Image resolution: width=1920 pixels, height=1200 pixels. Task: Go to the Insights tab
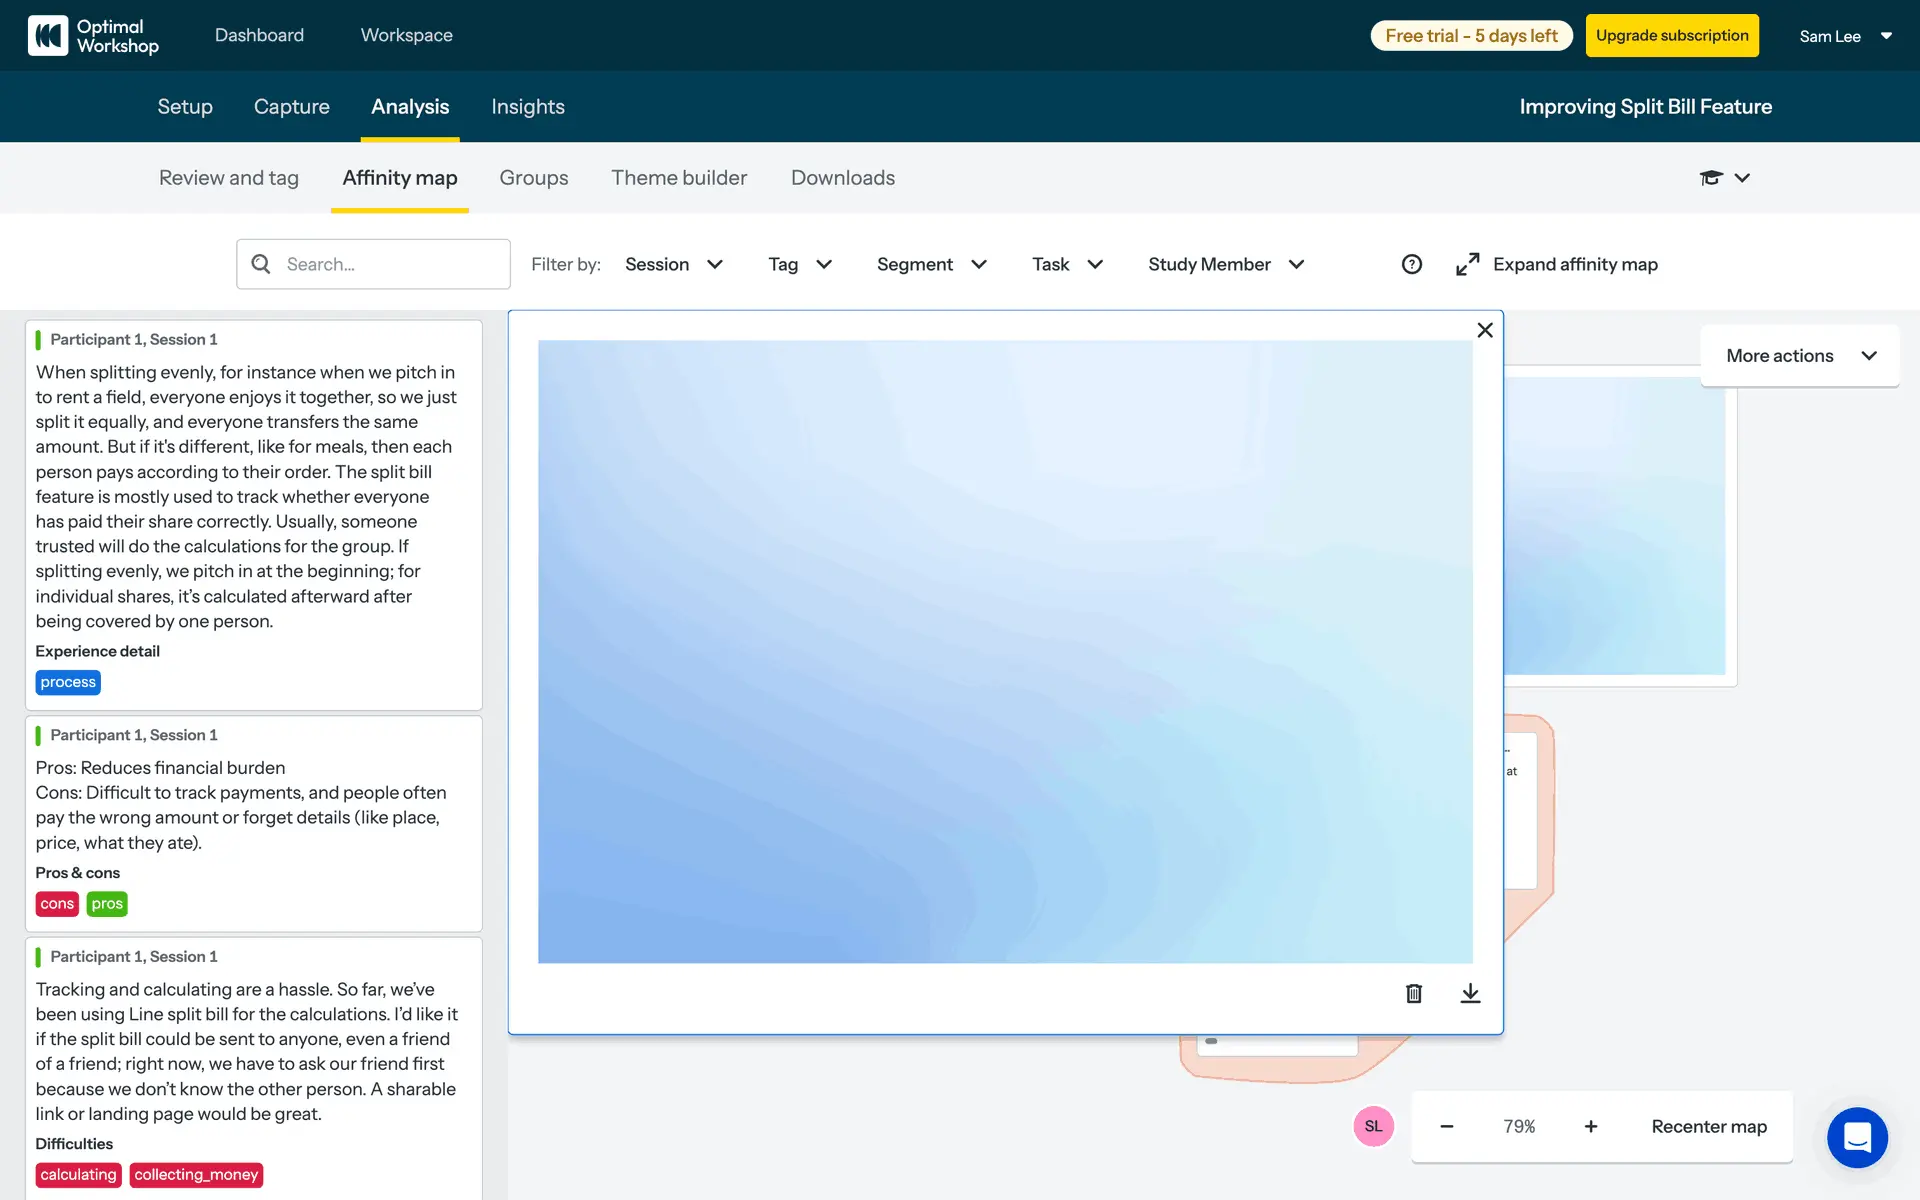(x=527, y=107)
